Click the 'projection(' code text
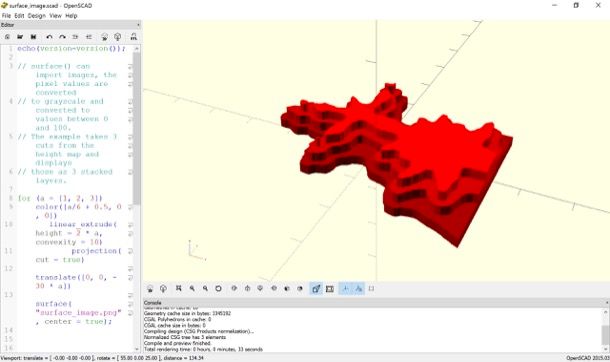The height and width of the screenshot is (362, 610). click(x=96, y=251)
